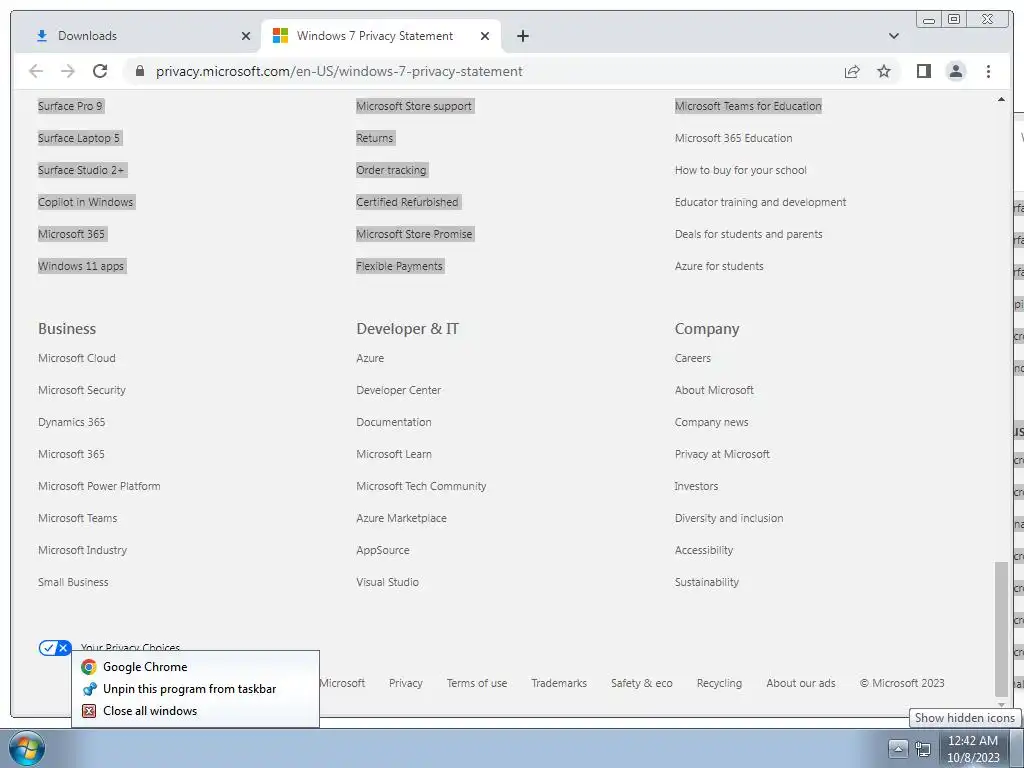The image size is (1024, 768).
Task: Open the share page icon
Action: 852,71
